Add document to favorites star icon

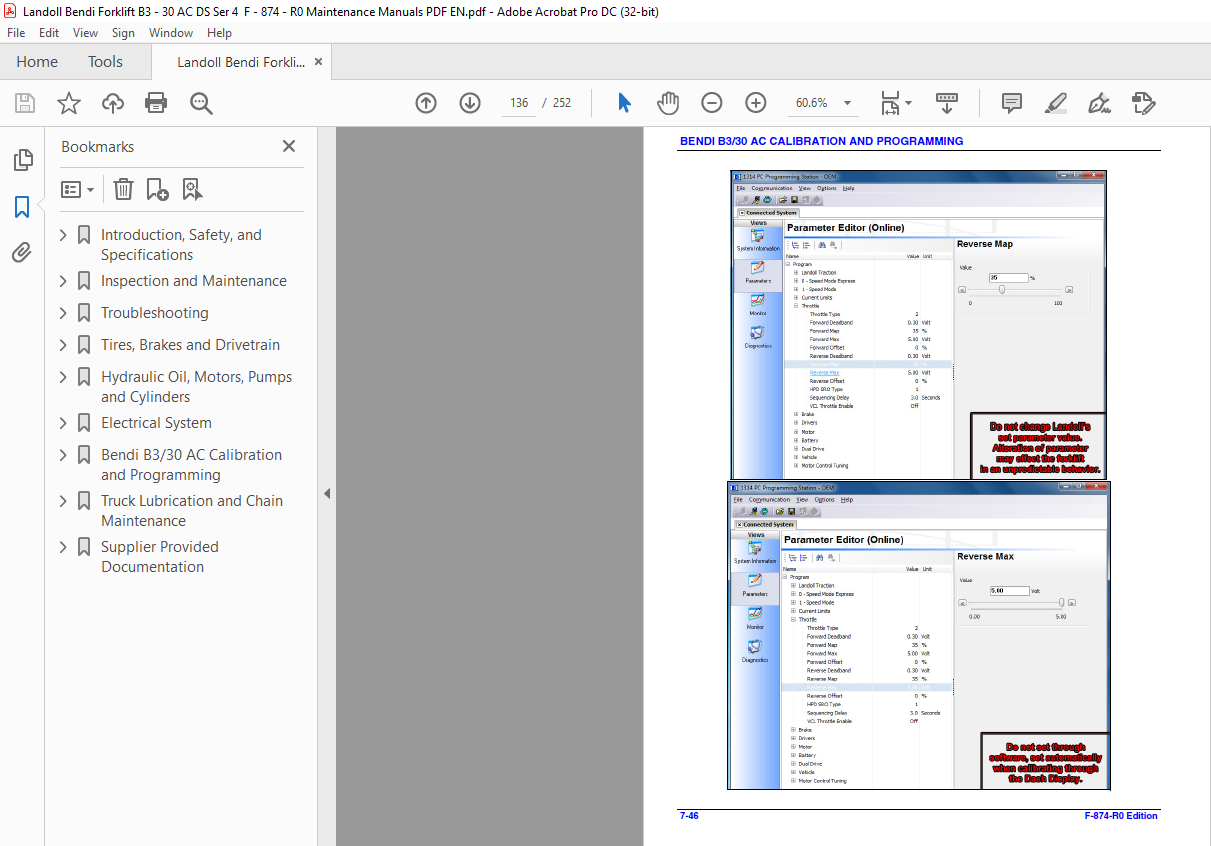[68, 103]
